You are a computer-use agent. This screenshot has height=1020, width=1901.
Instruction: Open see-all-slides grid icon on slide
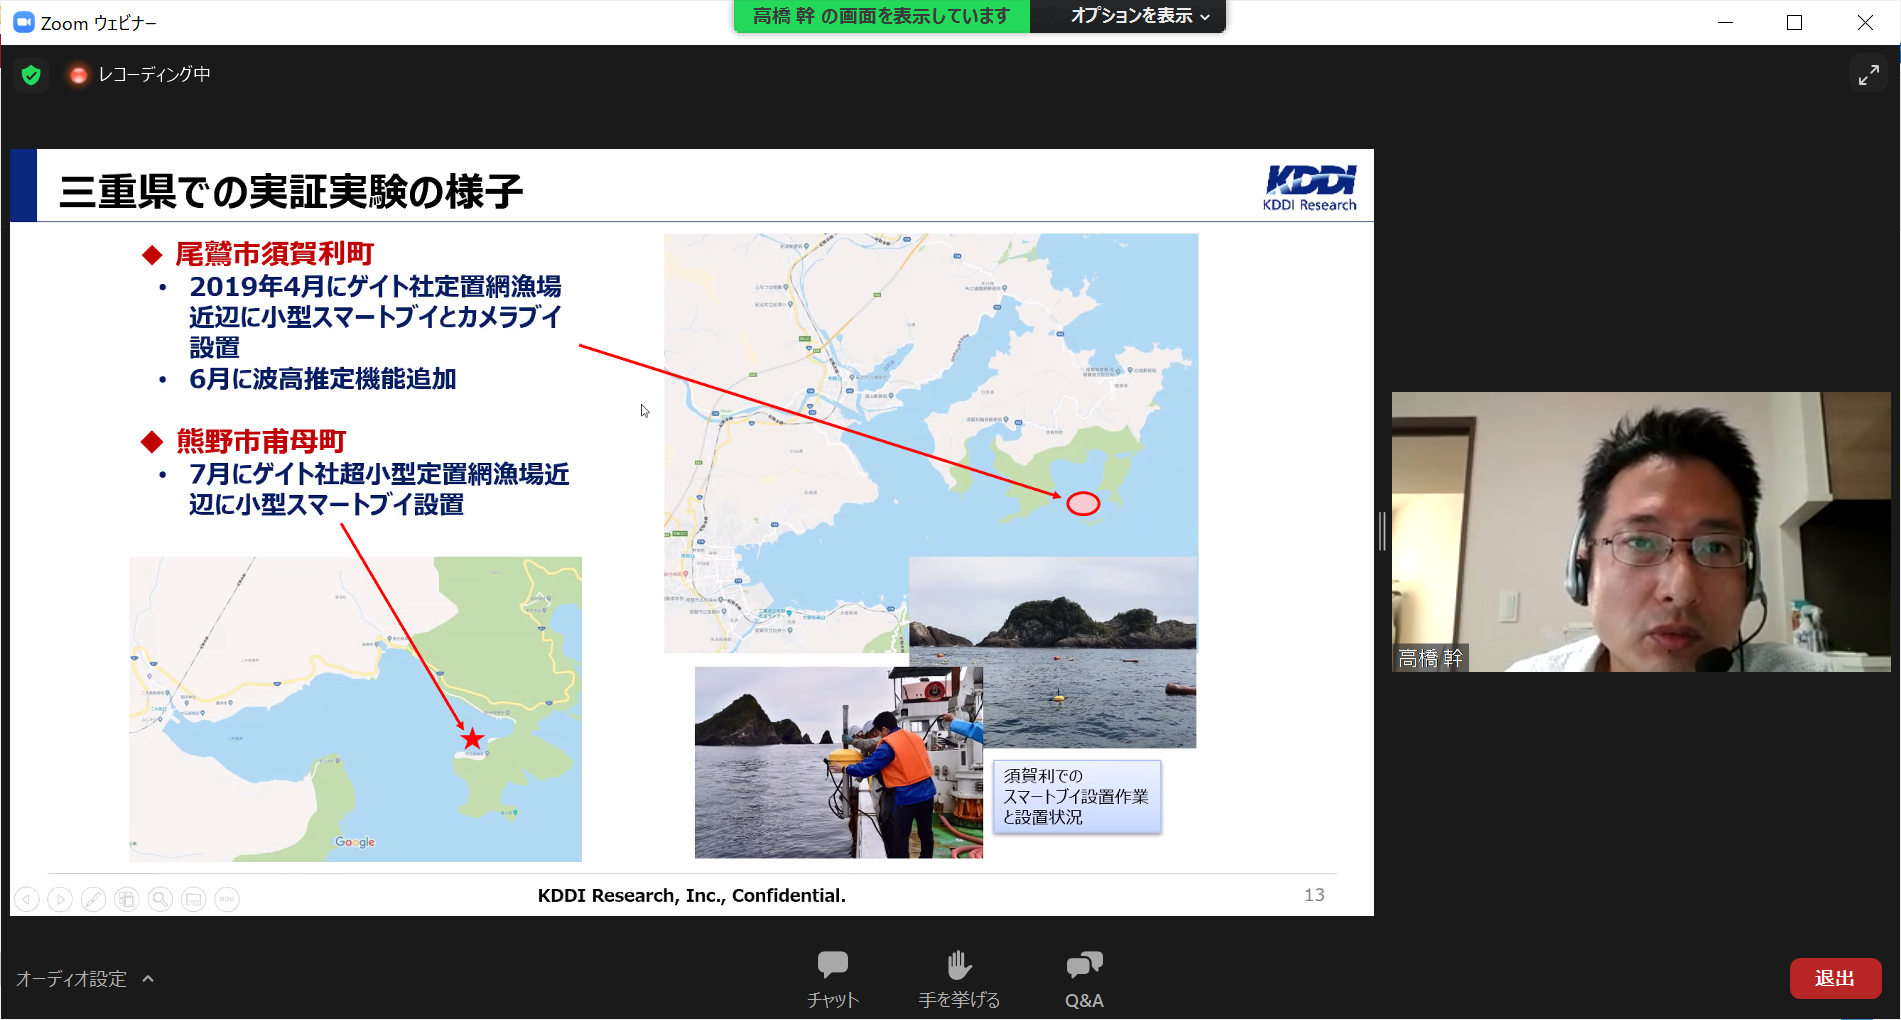[127, 899]
